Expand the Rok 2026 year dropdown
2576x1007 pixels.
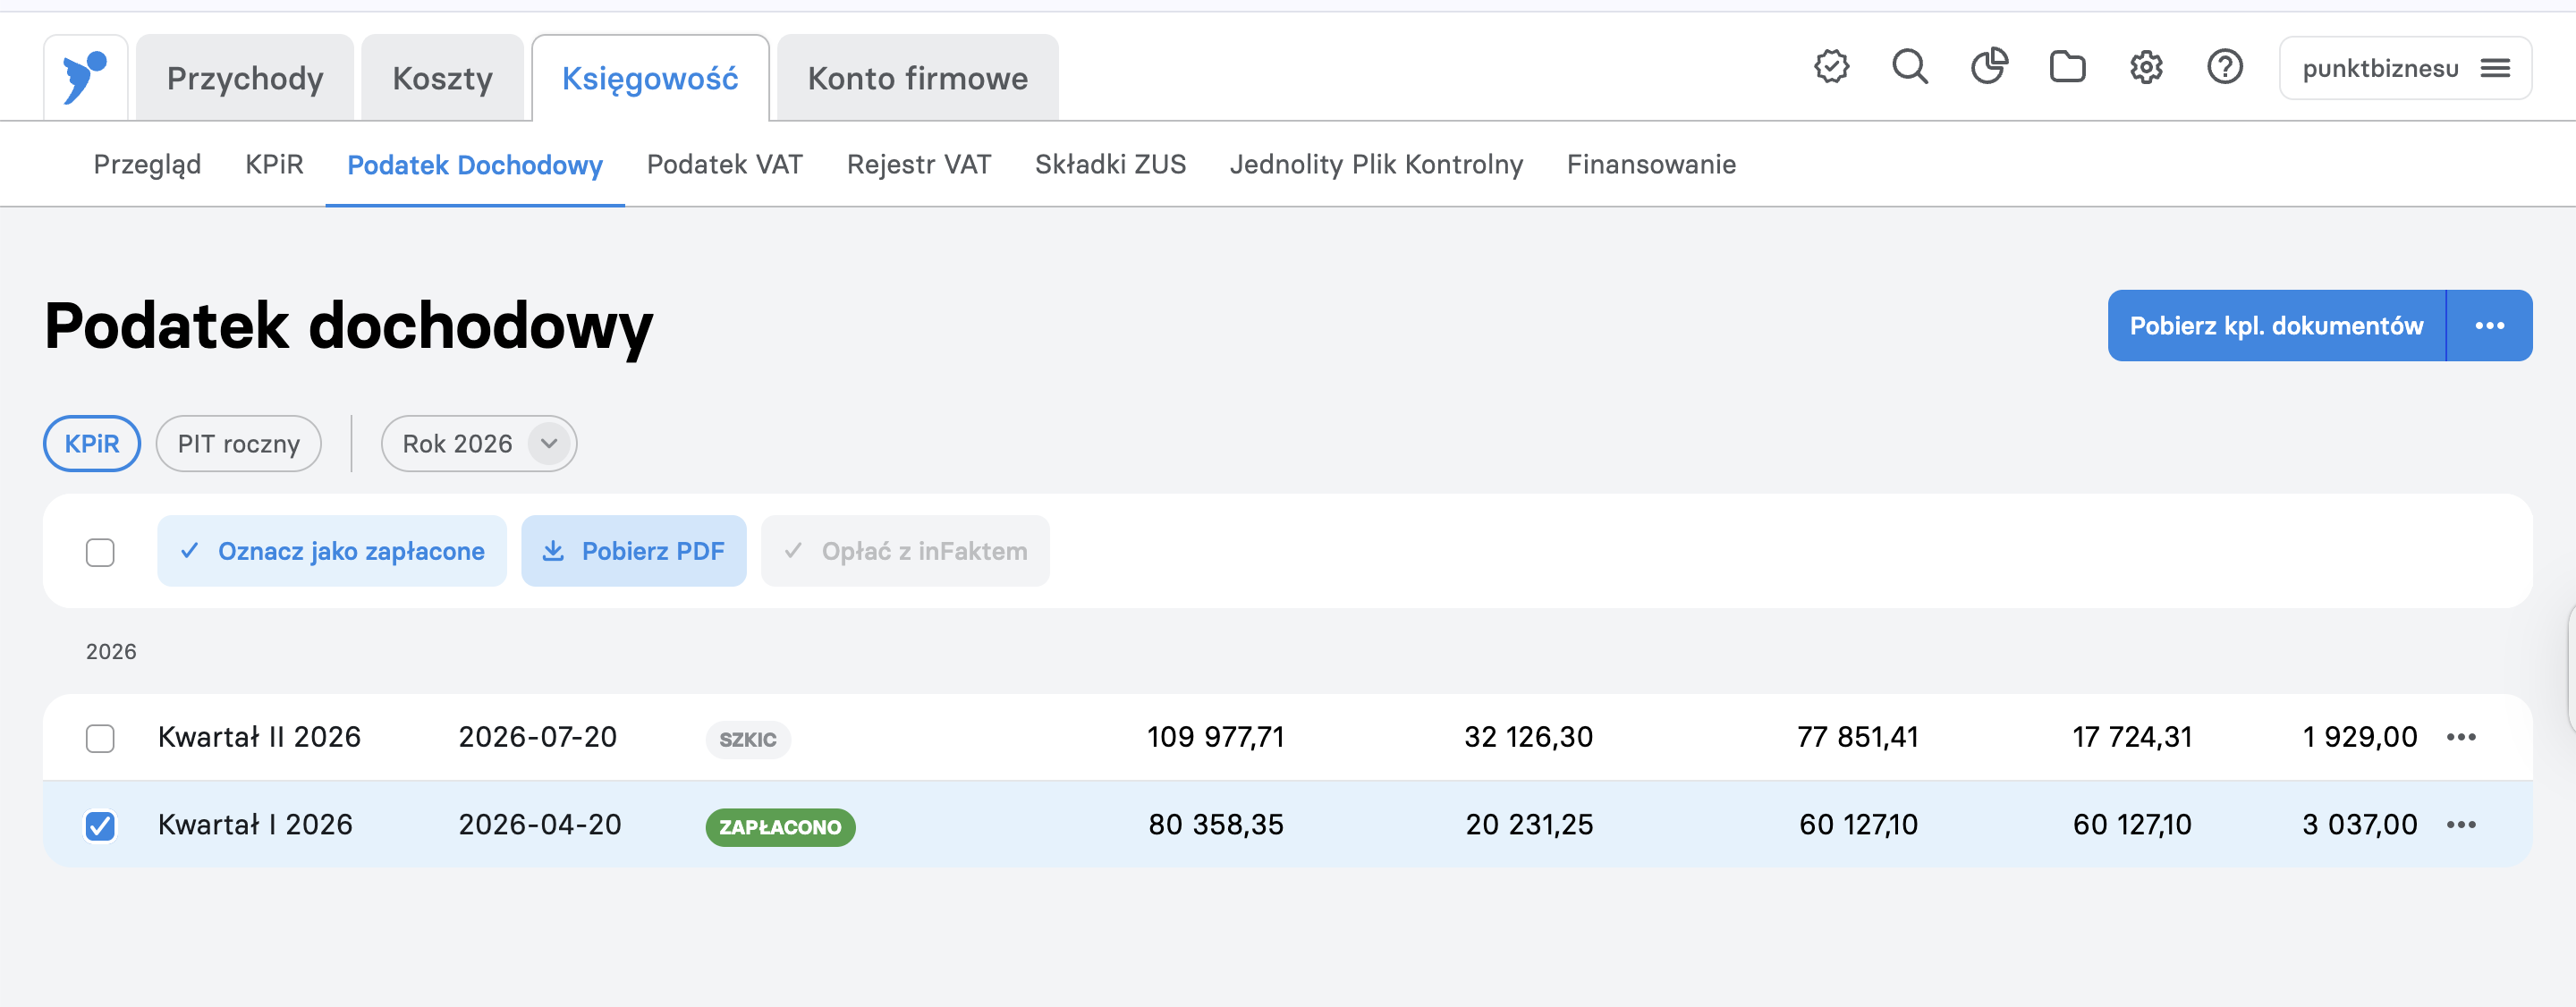(479, 443)
